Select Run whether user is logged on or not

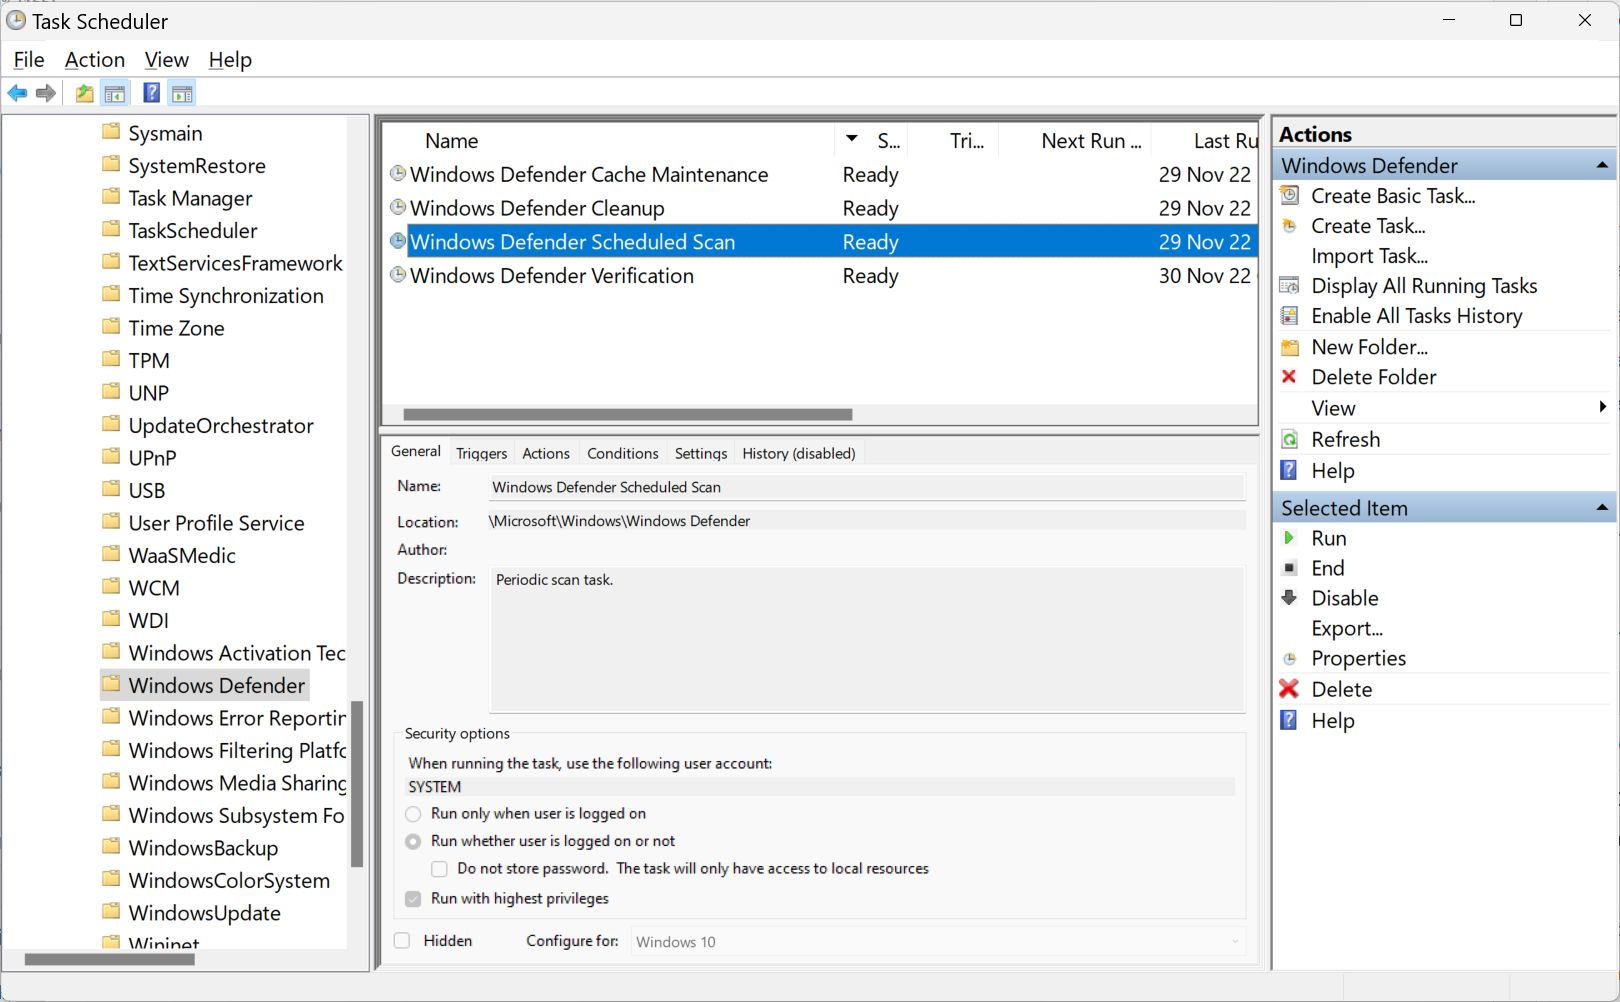(413, 841)
